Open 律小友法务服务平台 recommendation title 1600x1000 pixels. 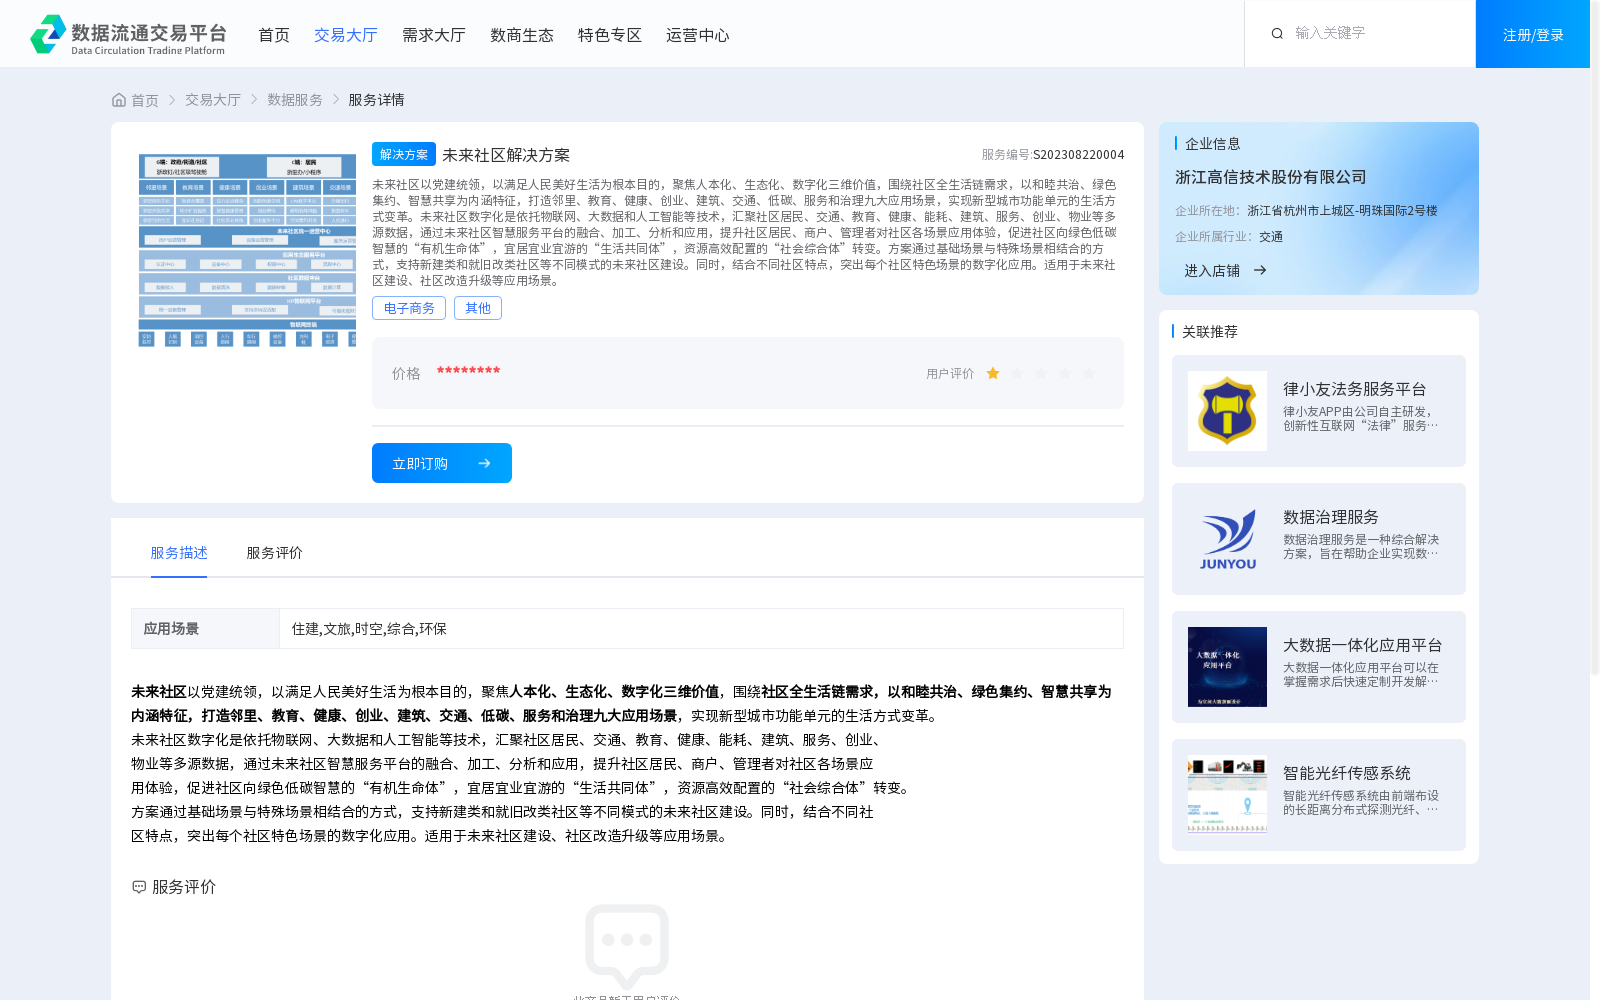coord(1355,389)
